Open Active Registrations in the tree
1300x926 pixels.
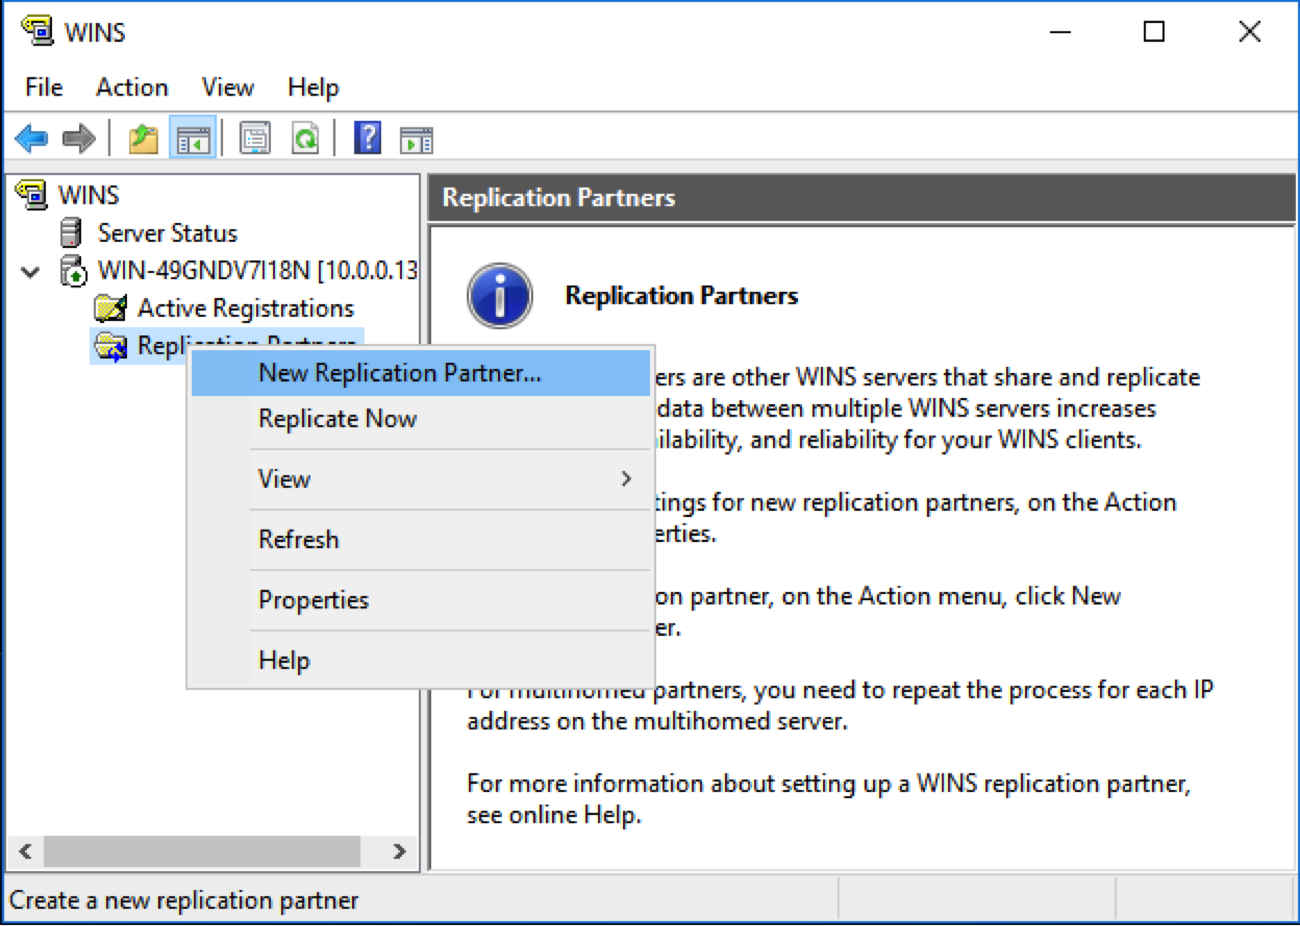point(245,308)
